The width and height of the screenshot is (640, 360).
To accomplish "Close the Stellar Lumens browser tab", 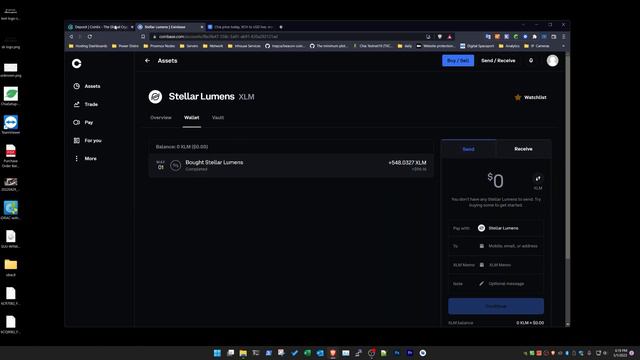I will click(x=202, y=27).
